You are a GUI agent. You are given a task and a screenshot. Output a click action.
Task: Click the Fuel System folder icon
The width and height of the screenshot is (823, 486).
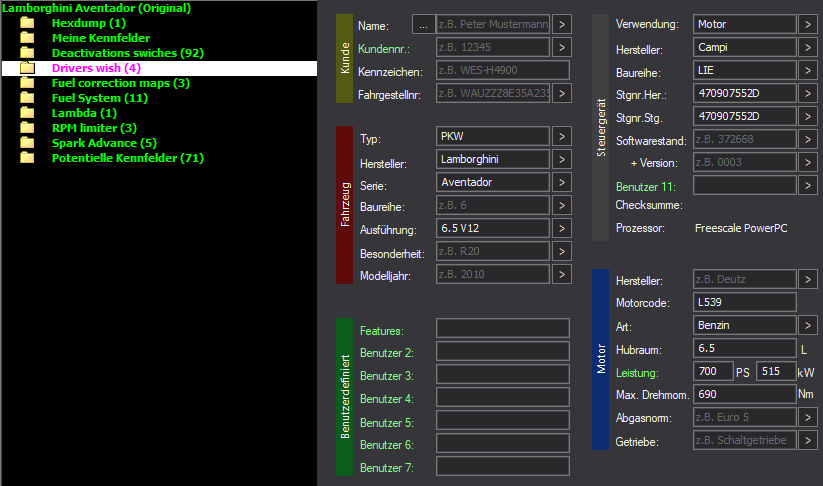[27, 98]
